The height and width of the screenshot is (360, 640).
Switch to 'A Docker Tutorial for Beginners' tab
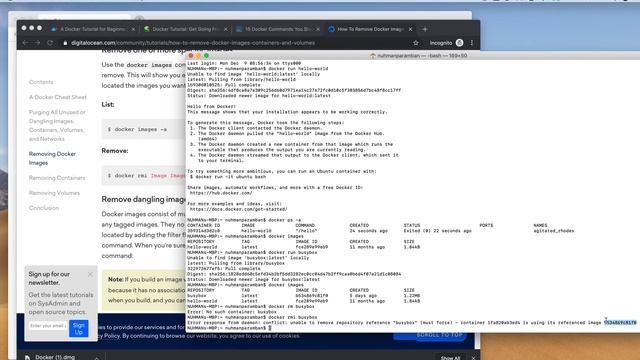(x=93, y=29)
